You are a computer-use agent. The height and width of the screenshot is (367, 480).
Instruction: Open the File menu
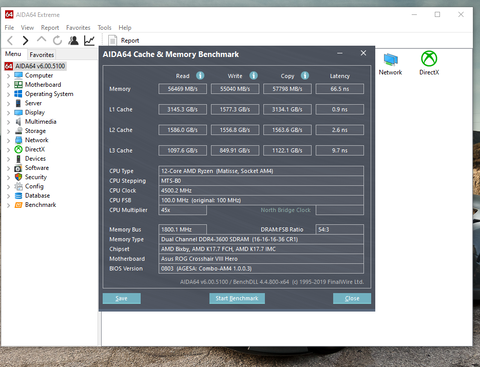click(9, 28)
